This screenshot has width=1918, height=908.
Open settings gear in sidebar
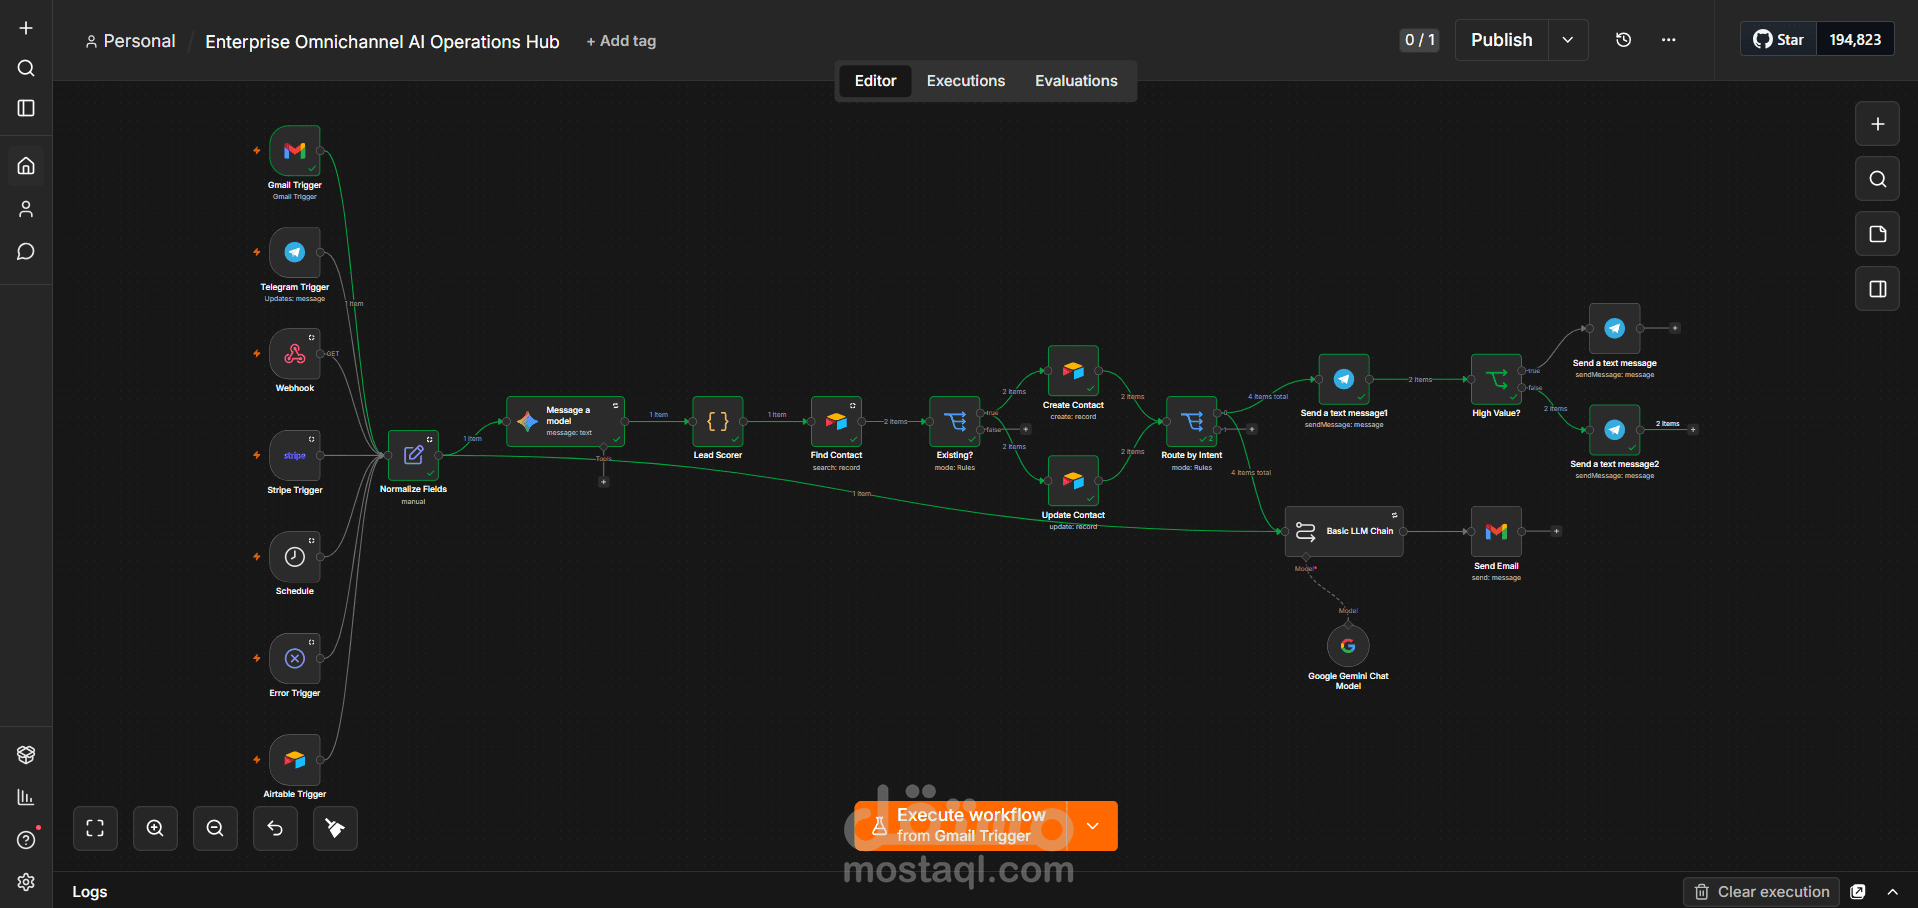[x=26, y=882]
